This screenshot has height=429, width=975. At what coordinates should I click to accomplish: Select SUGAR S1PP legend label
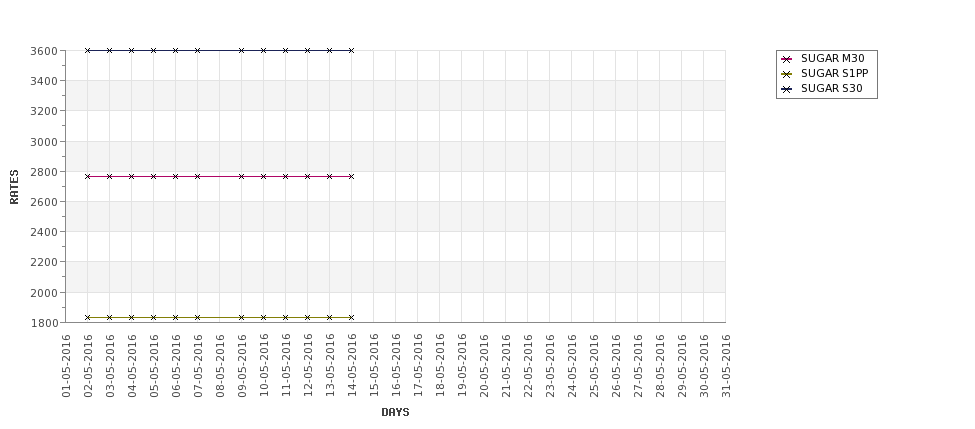tap(834, 73)
